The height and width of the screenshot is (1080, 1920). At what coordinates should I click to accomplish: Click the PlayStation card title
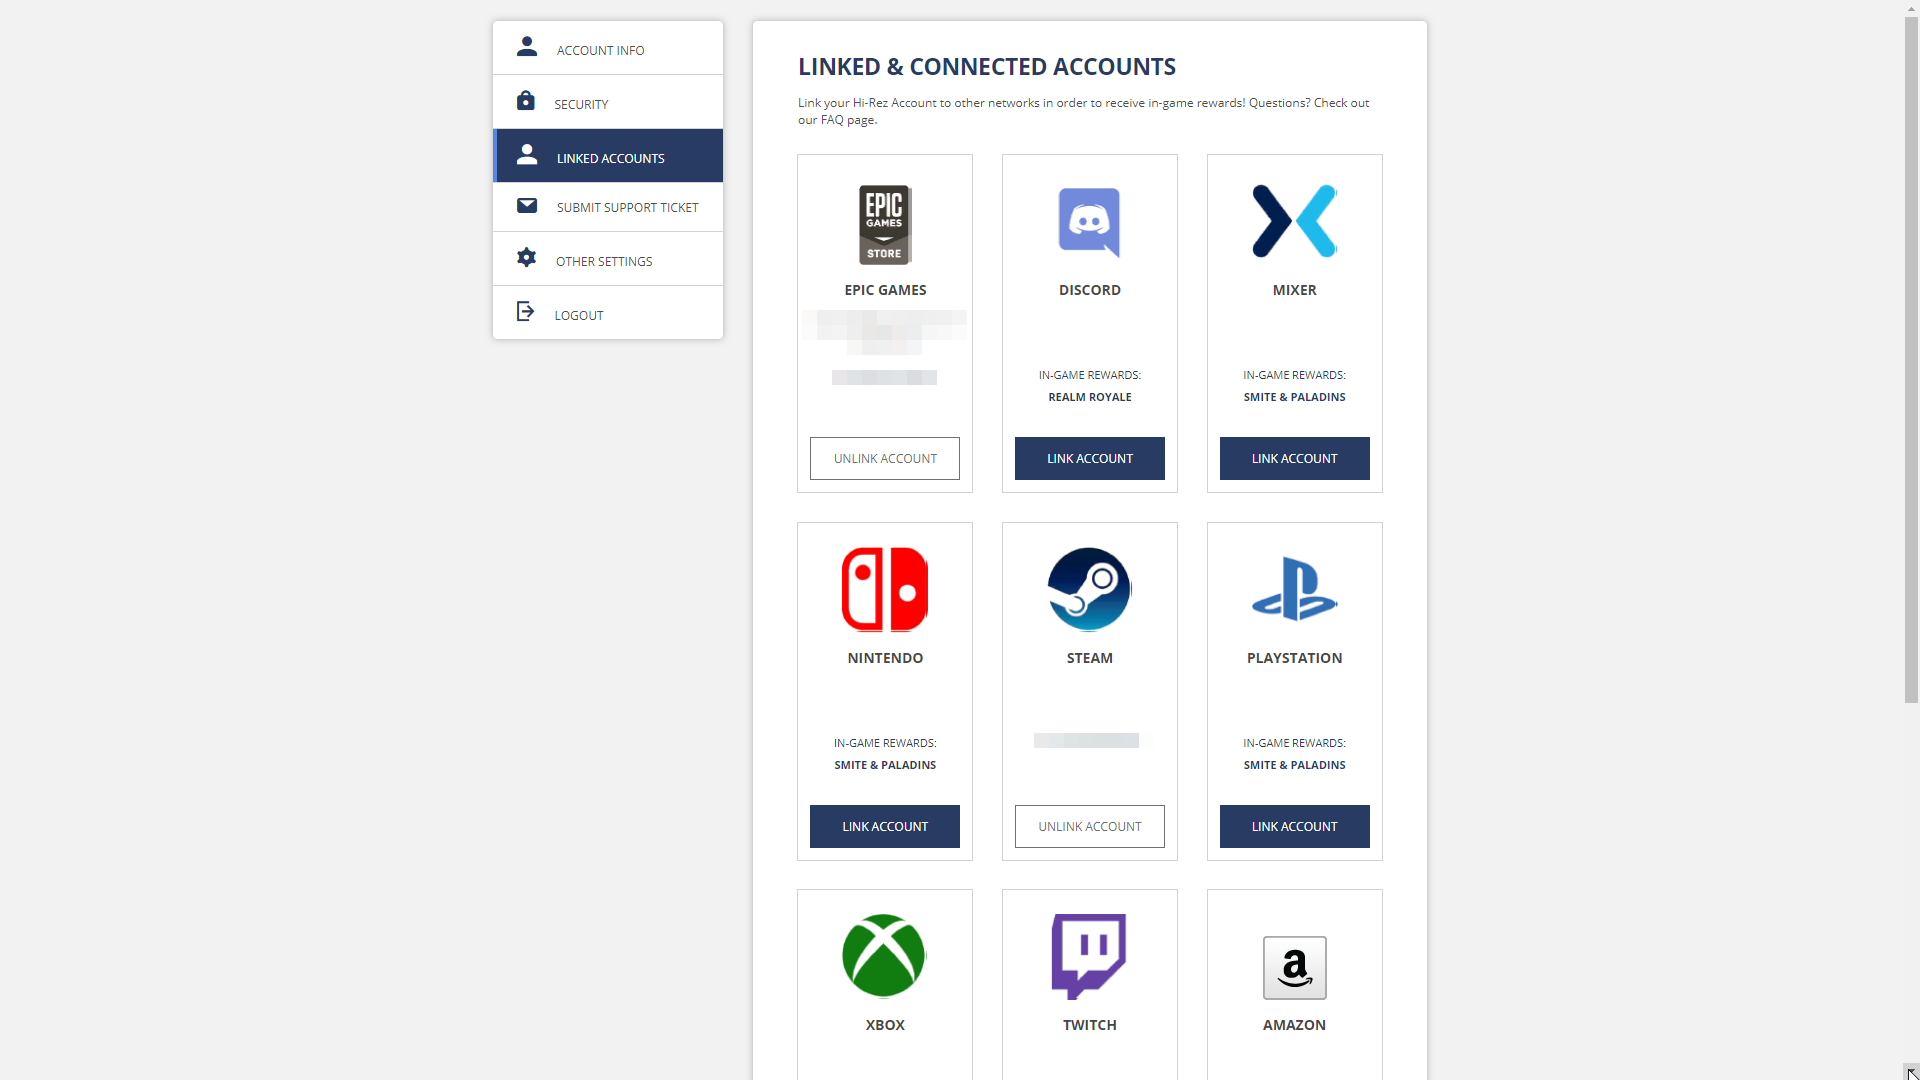tap(1295, 658)
